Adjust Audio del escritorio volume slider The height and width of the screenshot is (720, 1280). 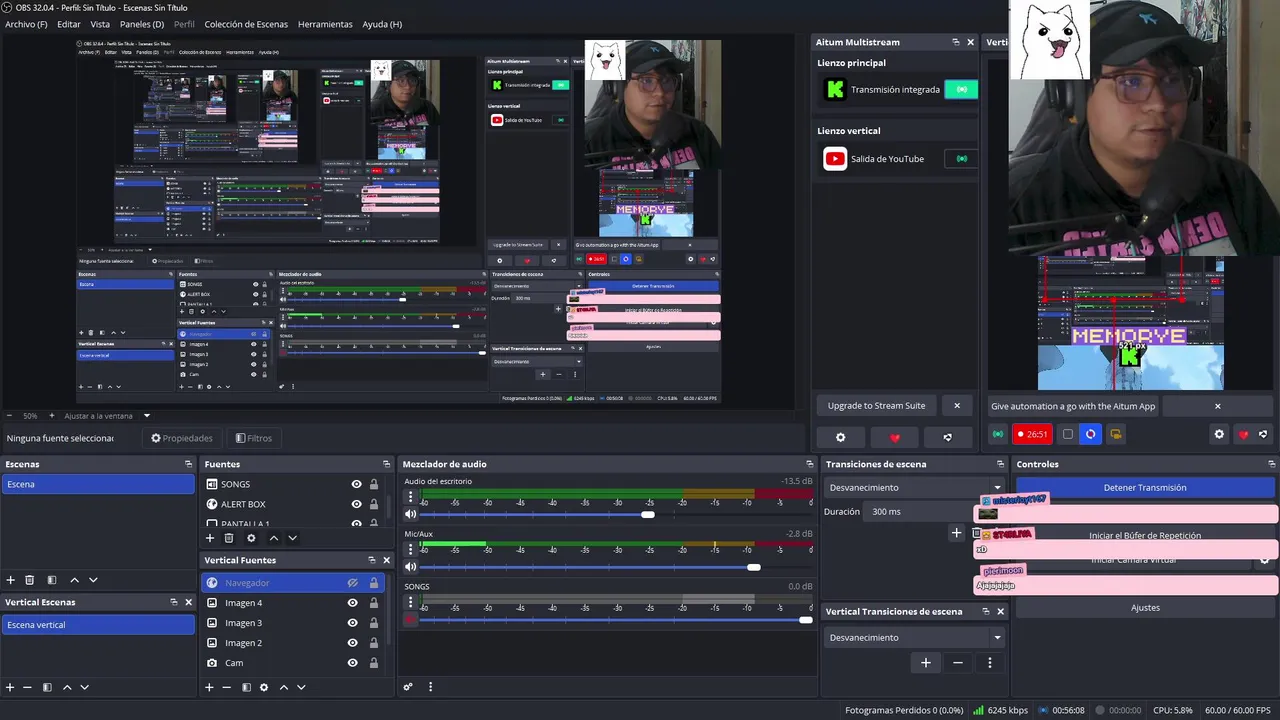648,514
